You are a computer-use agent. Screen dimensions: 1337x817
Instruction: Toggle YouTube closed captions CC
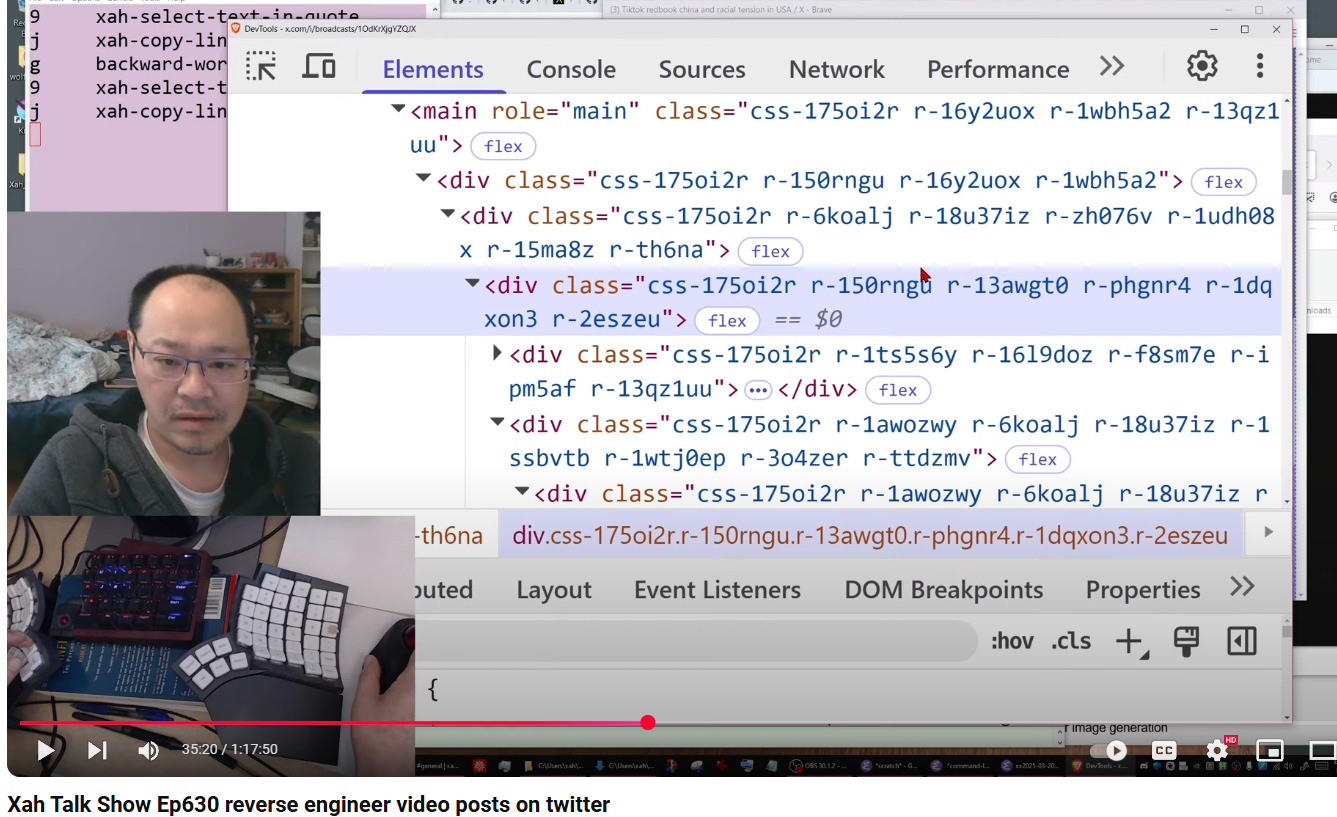pyautogui.click(x=1164, y=750)
